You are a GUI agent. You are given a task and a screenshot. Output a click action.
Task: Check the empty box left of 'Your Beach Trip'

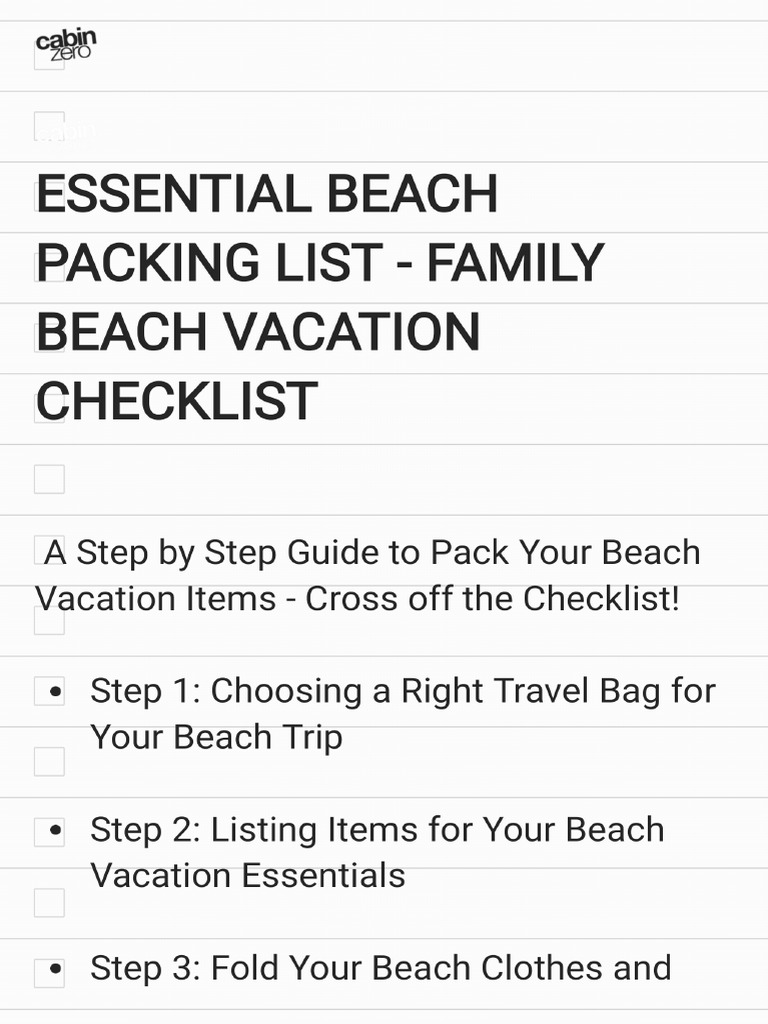click(x=49, y=762)
